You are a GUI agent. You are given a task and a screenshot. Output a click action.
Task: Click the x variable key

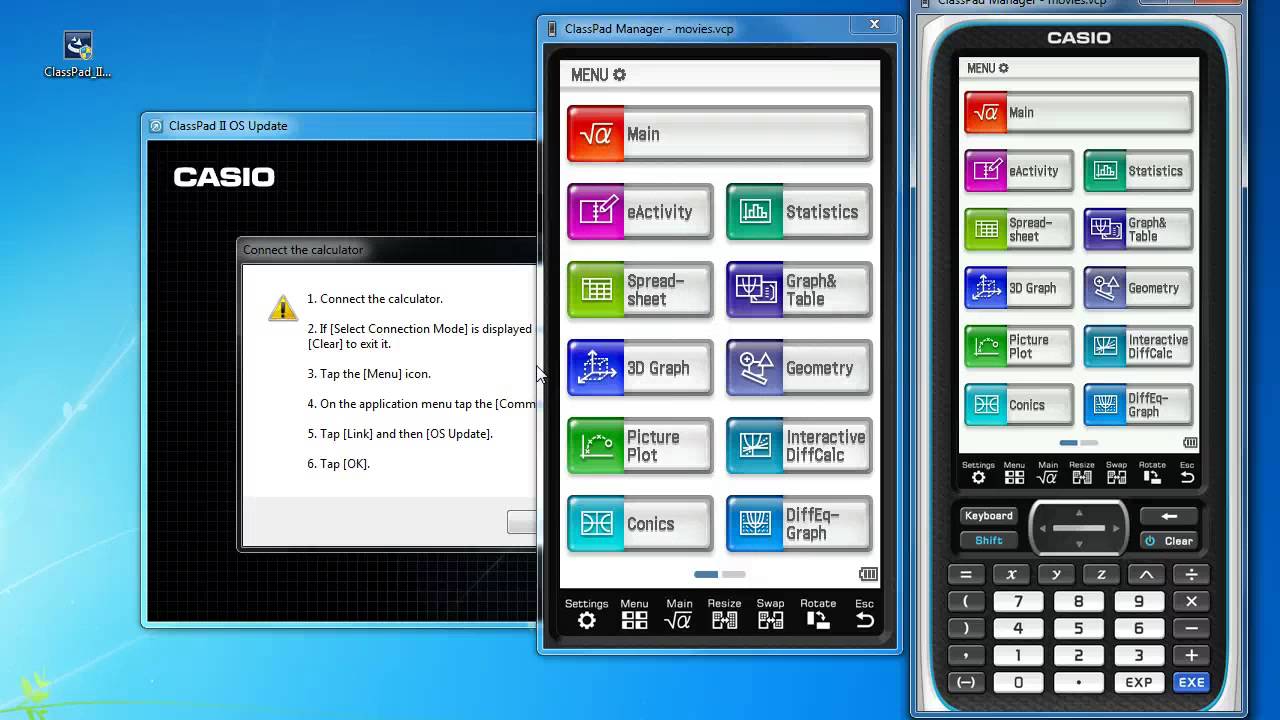pyautogui.click(x=1011, y=574)
